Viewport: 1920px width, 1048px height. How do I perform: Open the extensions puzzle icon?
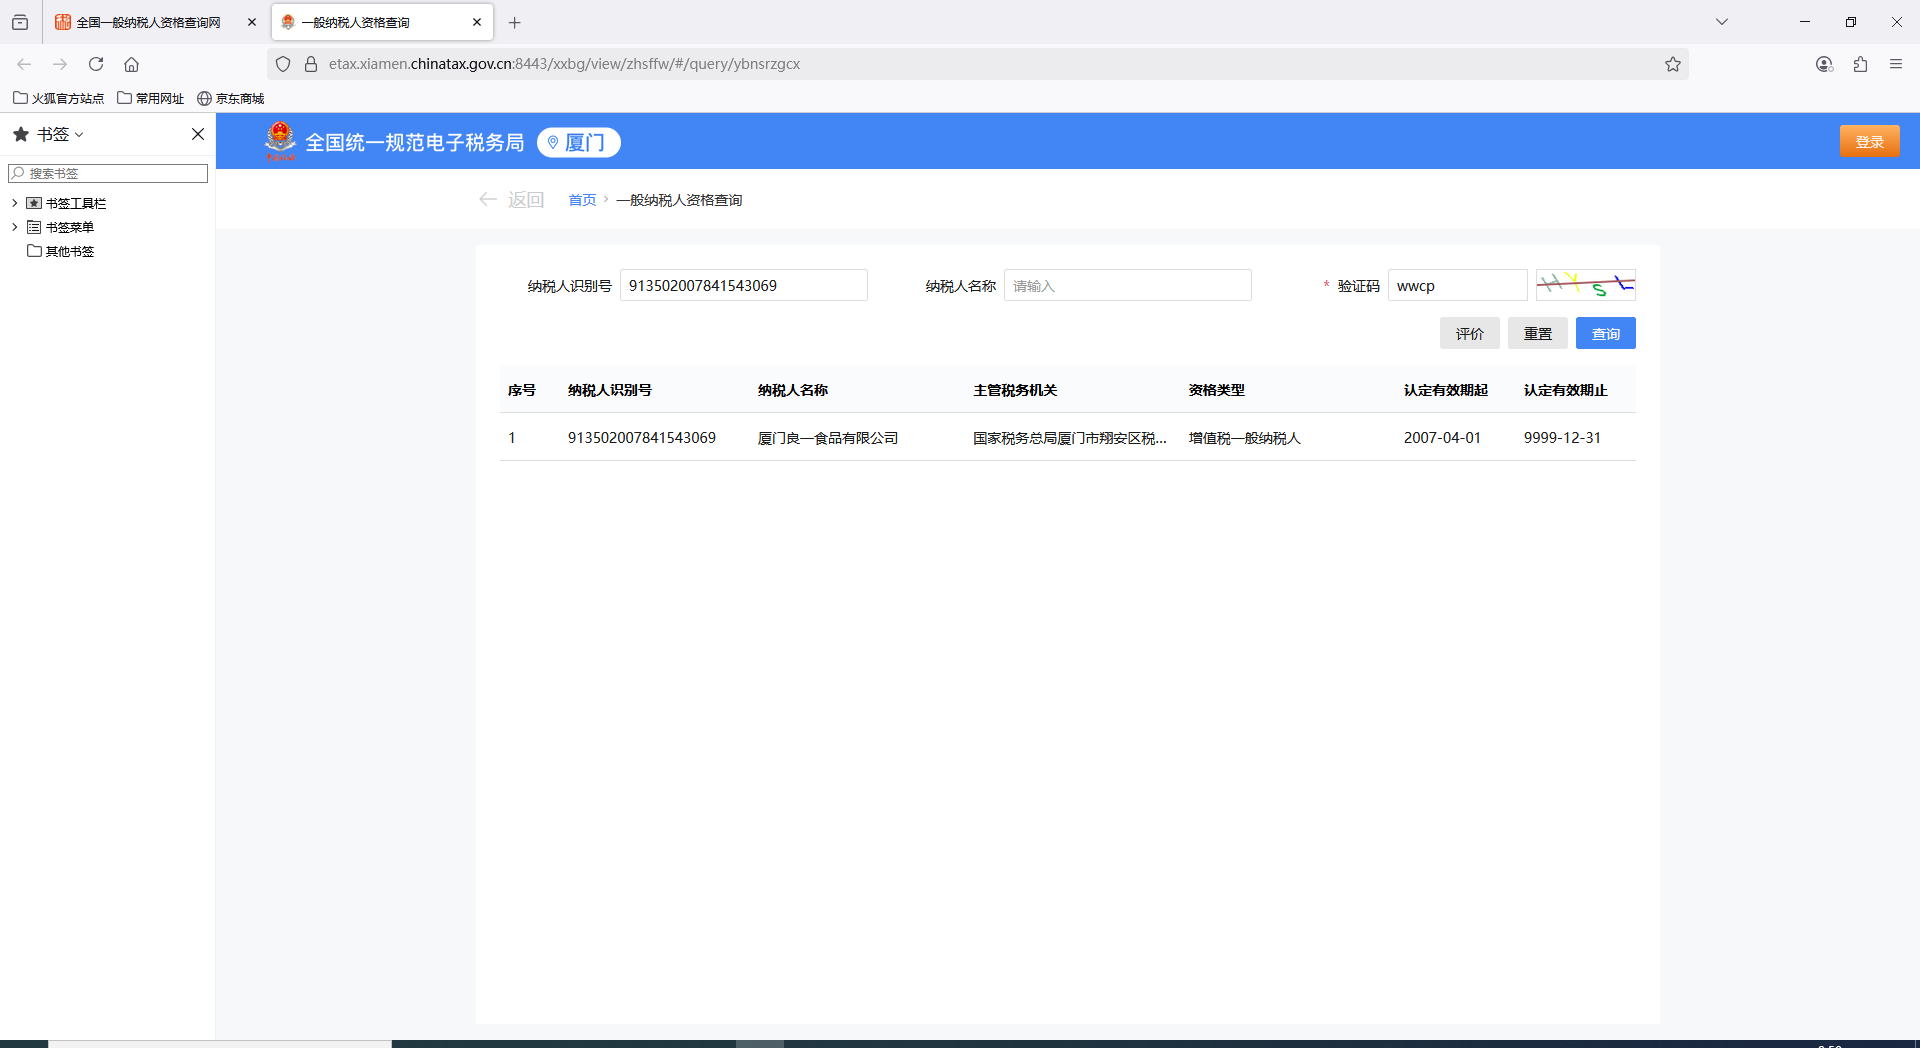pyautogui.click(x=1860, y=64)
